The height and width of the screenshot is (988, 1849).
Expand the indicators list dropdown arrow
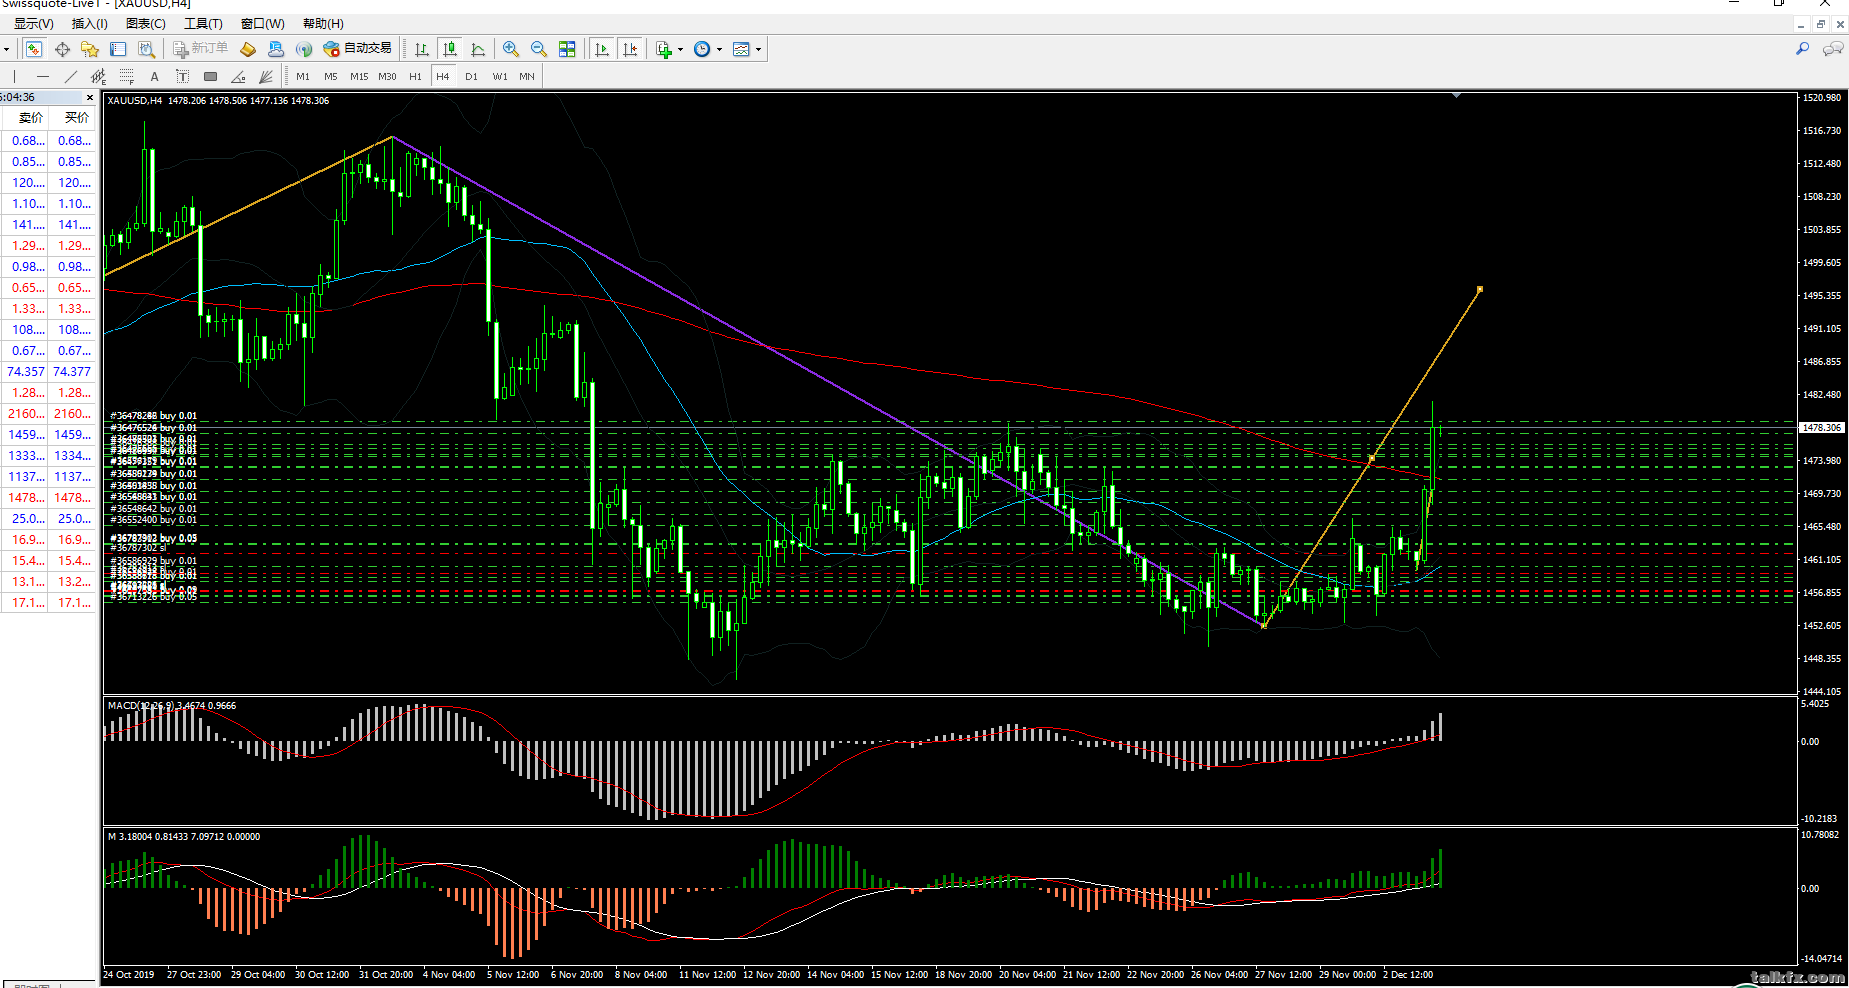pyautogui.click(x=681, y=49)
